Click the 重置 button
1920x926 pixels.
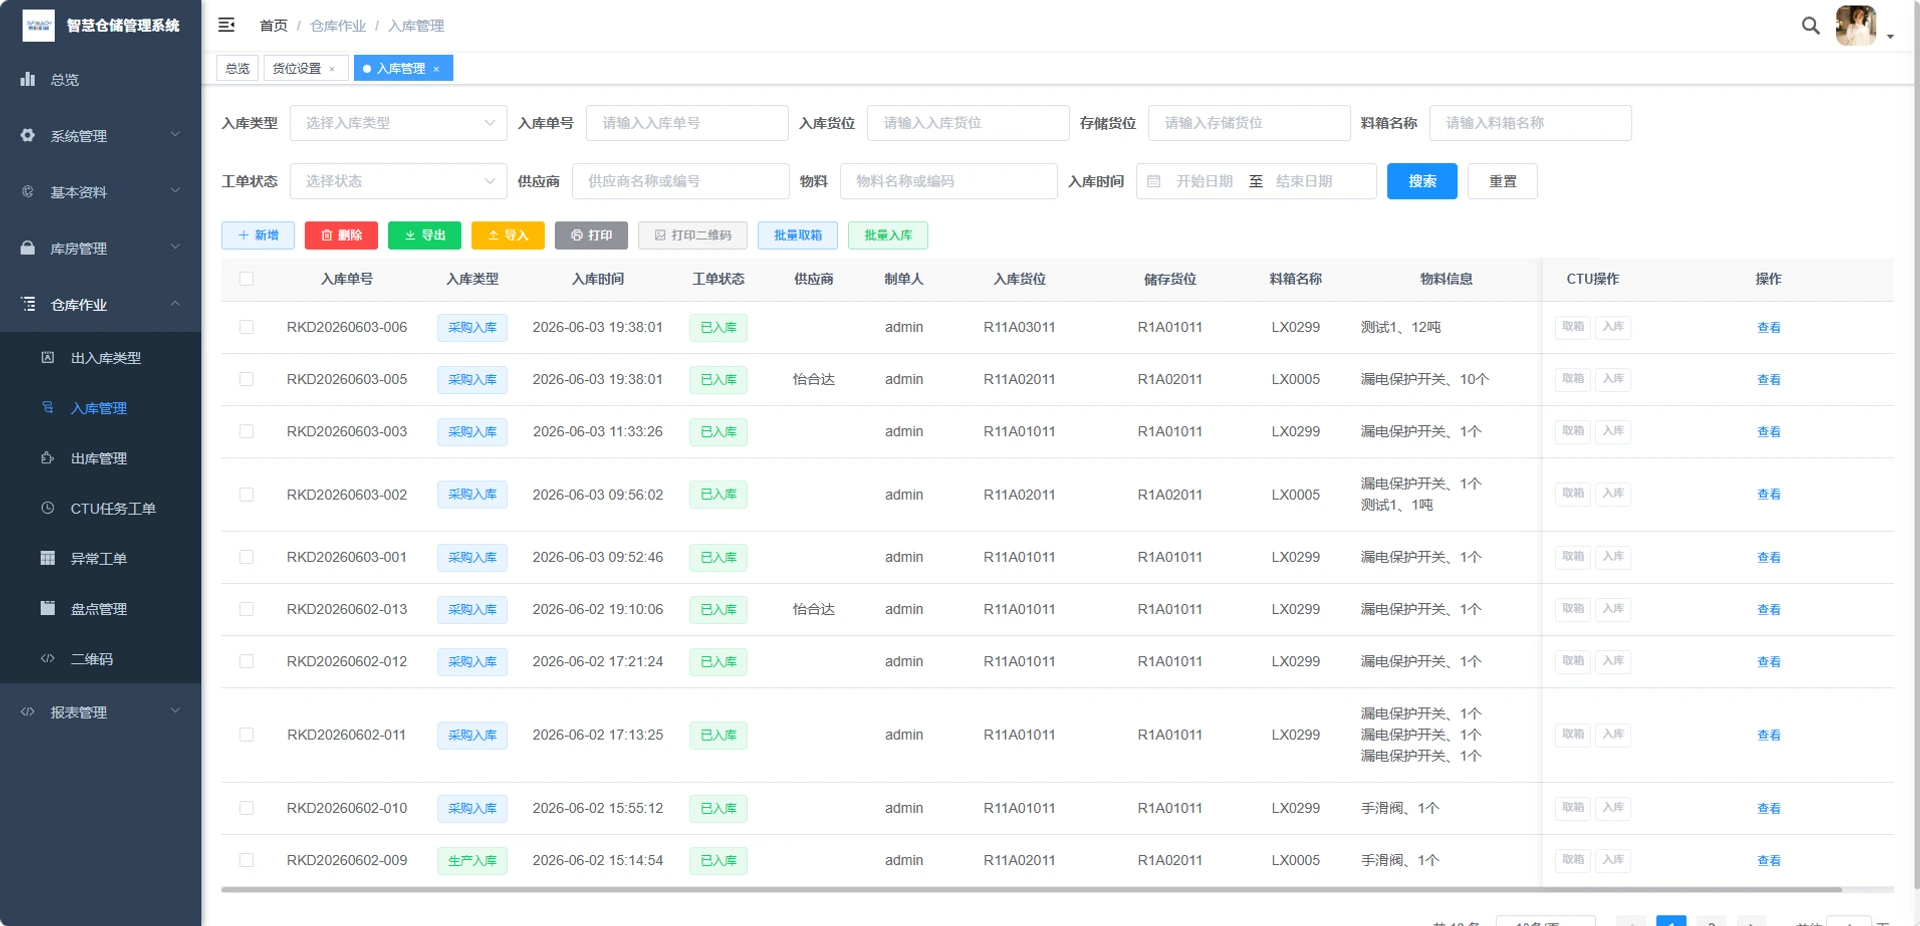[x=1502, y=181]
